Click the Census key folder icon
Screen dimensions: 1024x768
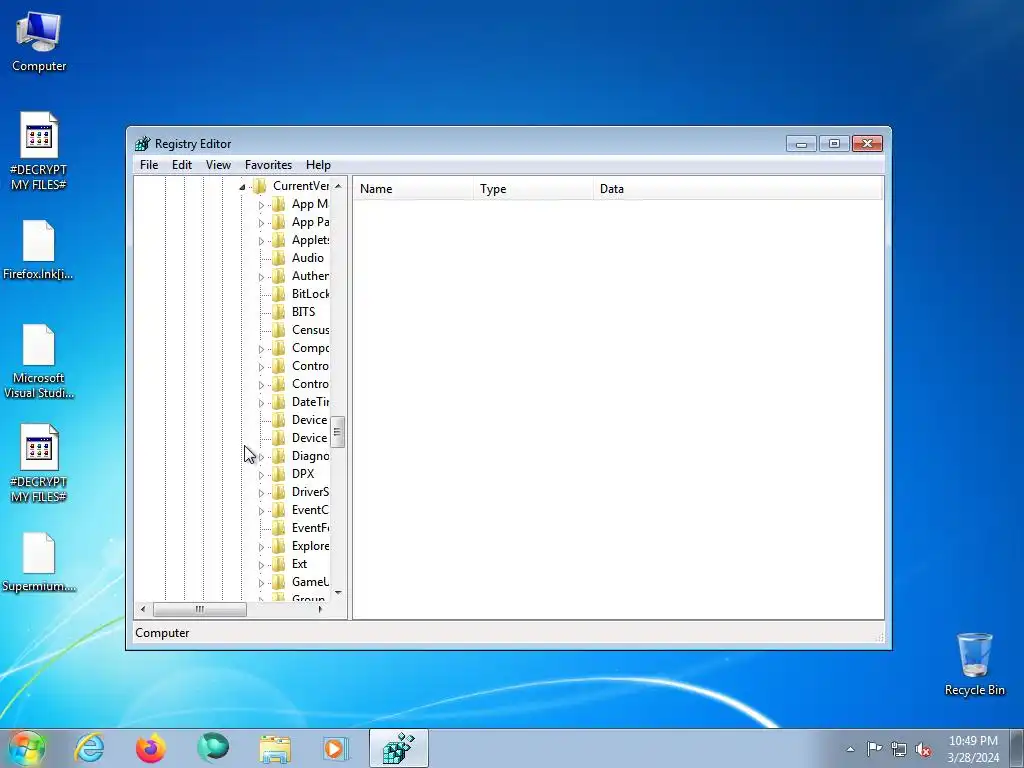coord(279,330)
